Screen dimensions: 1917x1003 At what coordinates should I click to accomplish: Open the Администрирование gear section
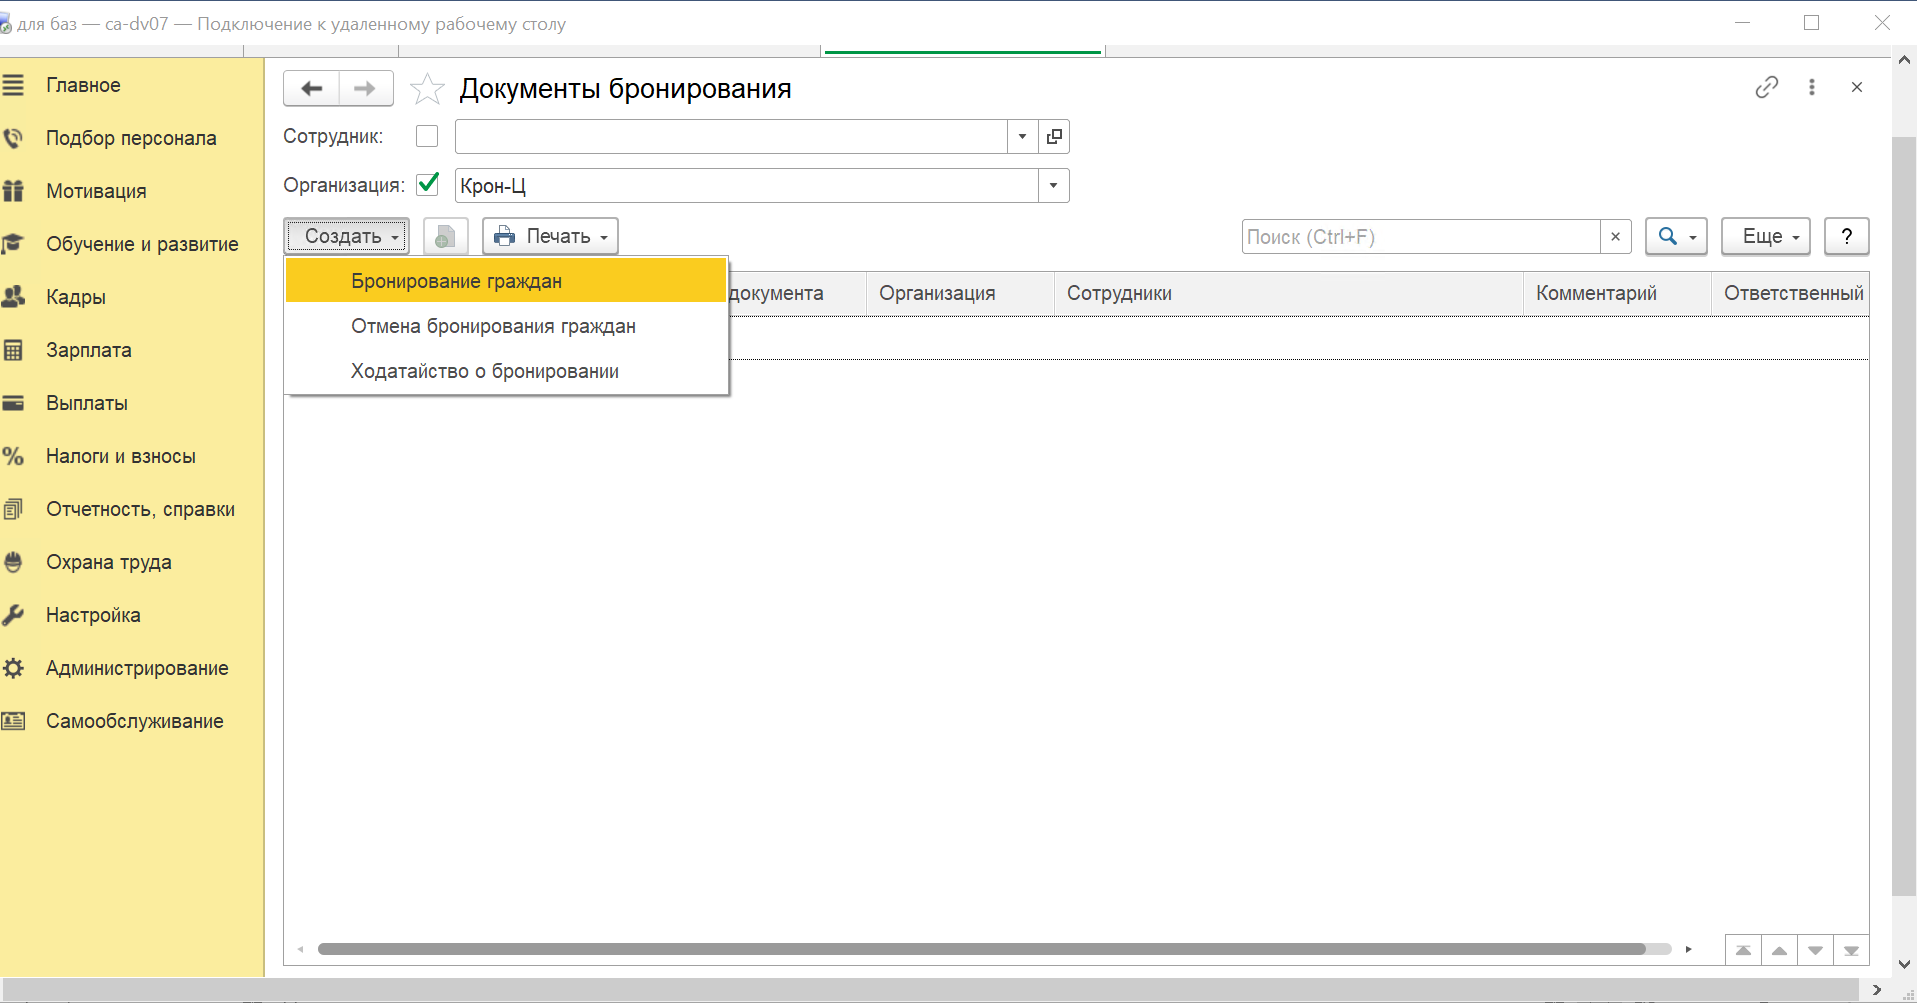tap(14, 668)
